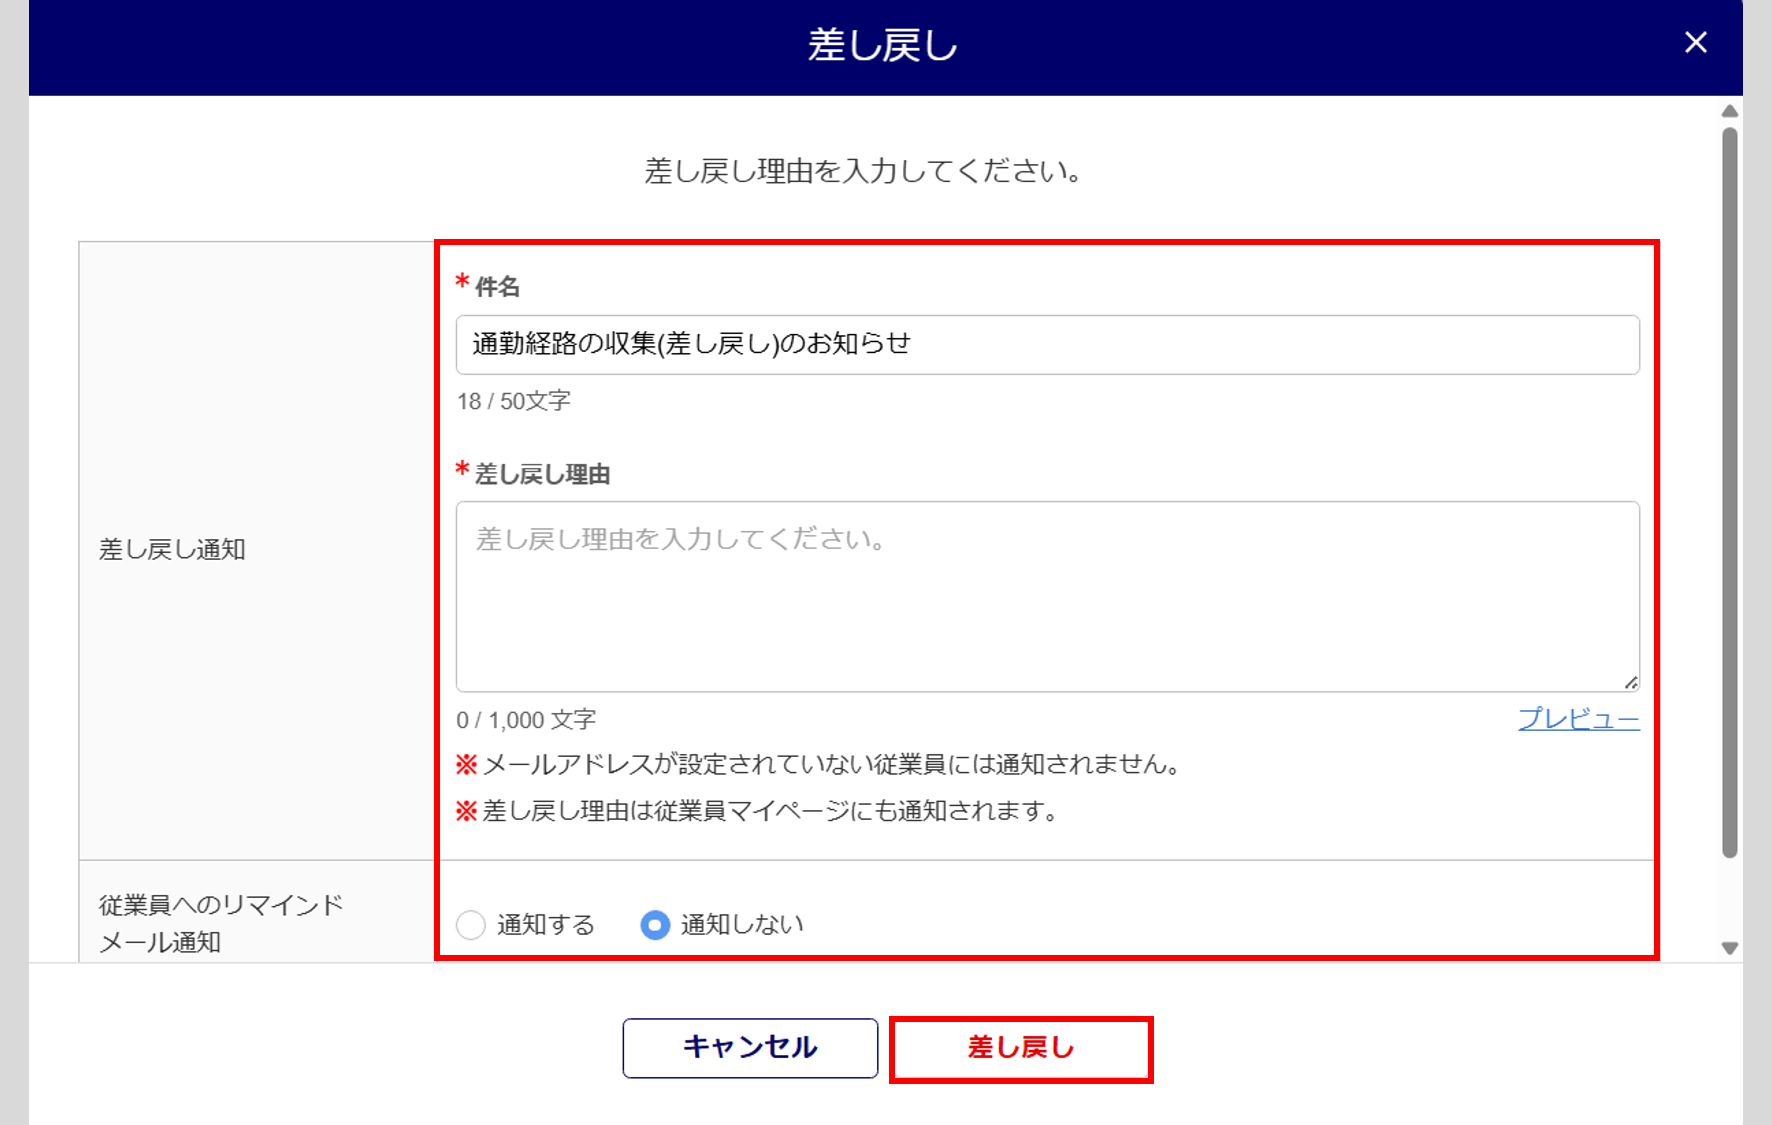The width and height of the screenshot is (1772, 1125).
Task: Click the メールアドレスが設定されていない note text
Action: (820, 765)
